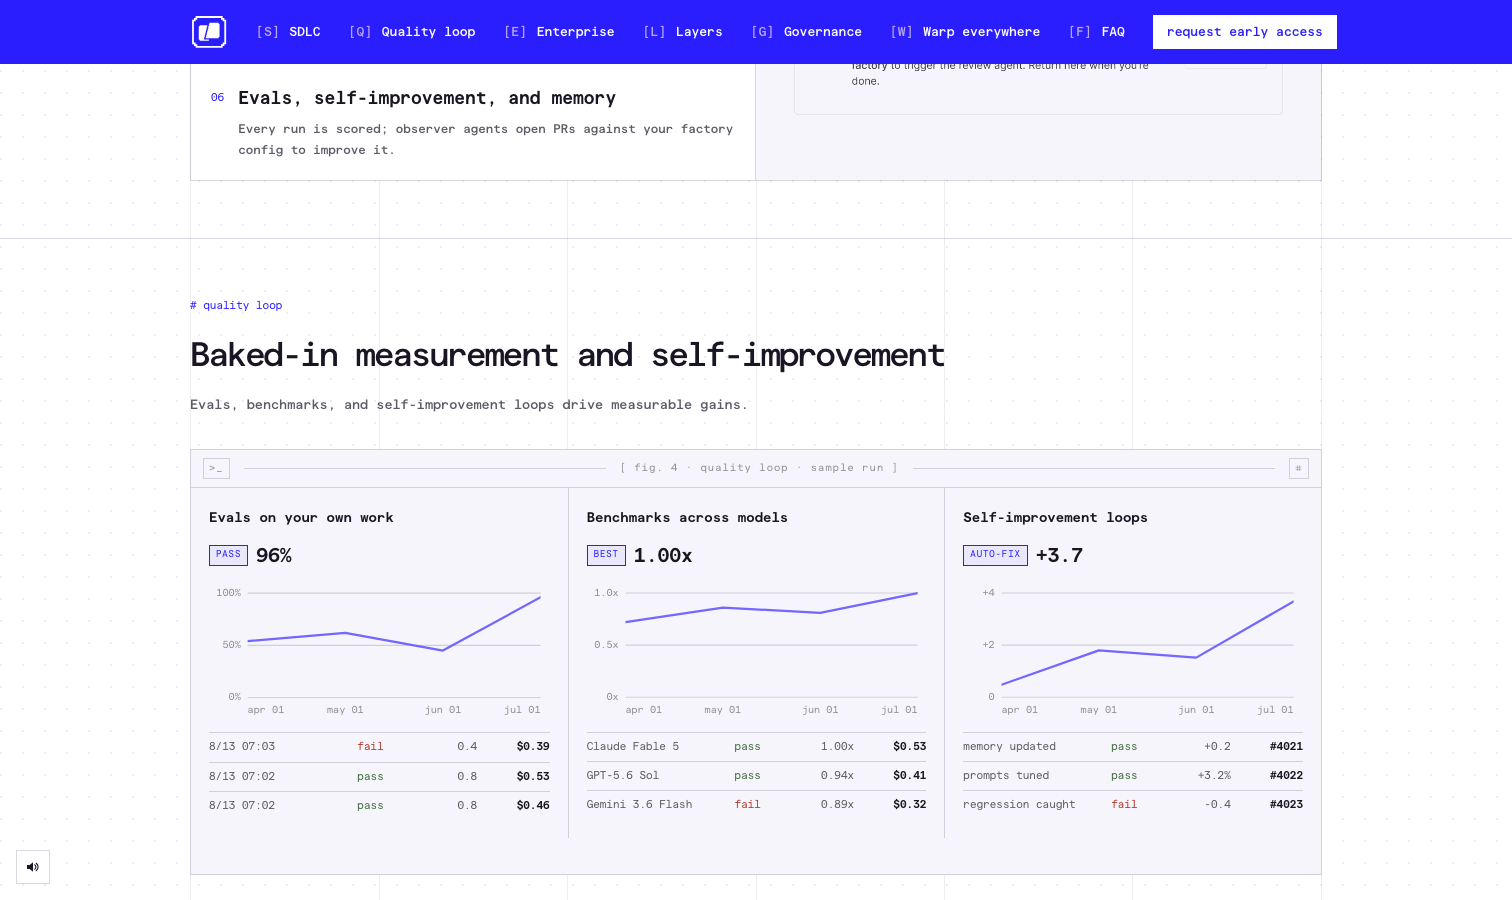Click the BEST badge next to 1.00x
The height and width of the screenshot is (900, 1512).
click(x=606, y=555)
